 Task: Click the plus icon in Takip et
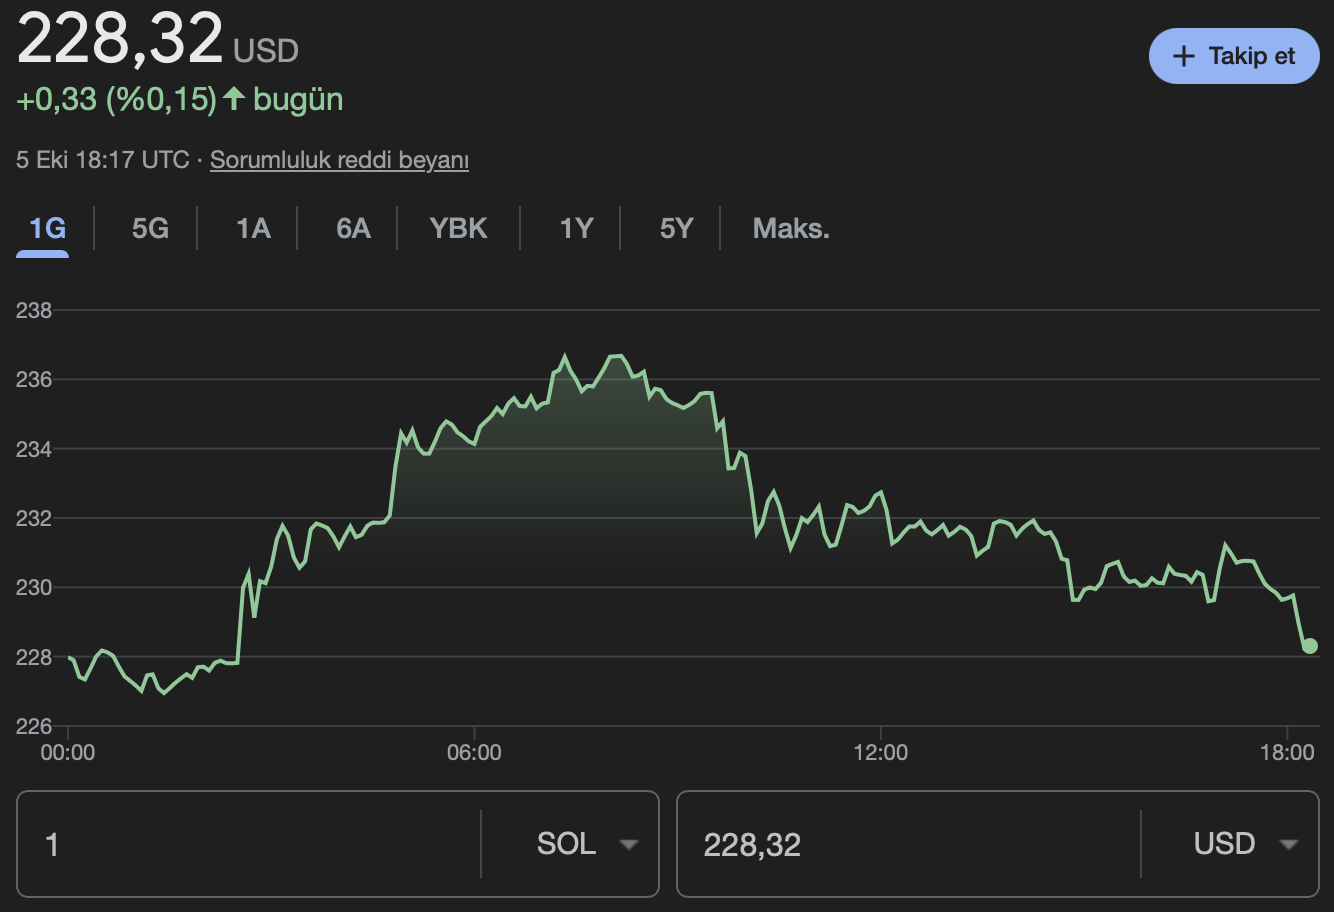pos(1183,56)
